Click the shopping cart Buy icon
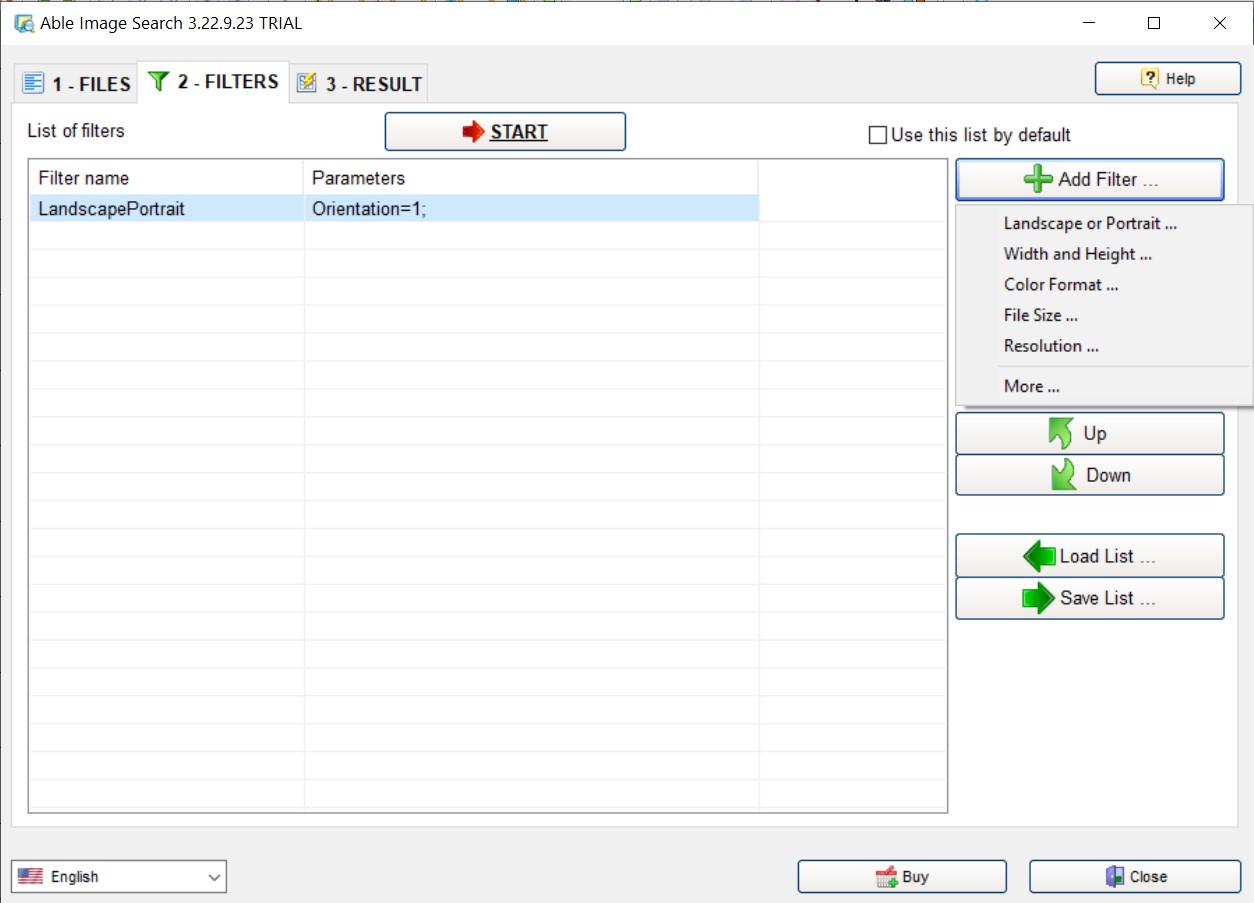Screen dimensions: 1254x903 pyautogui.click(x=886, y=877)
